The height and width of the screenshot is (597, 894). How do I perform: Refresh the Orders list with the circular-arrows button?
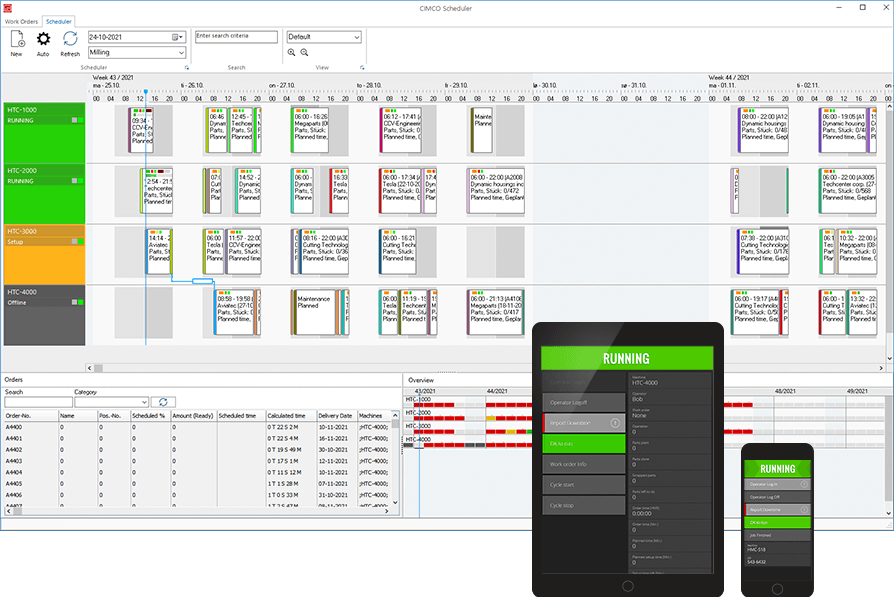tap(163, 402)
